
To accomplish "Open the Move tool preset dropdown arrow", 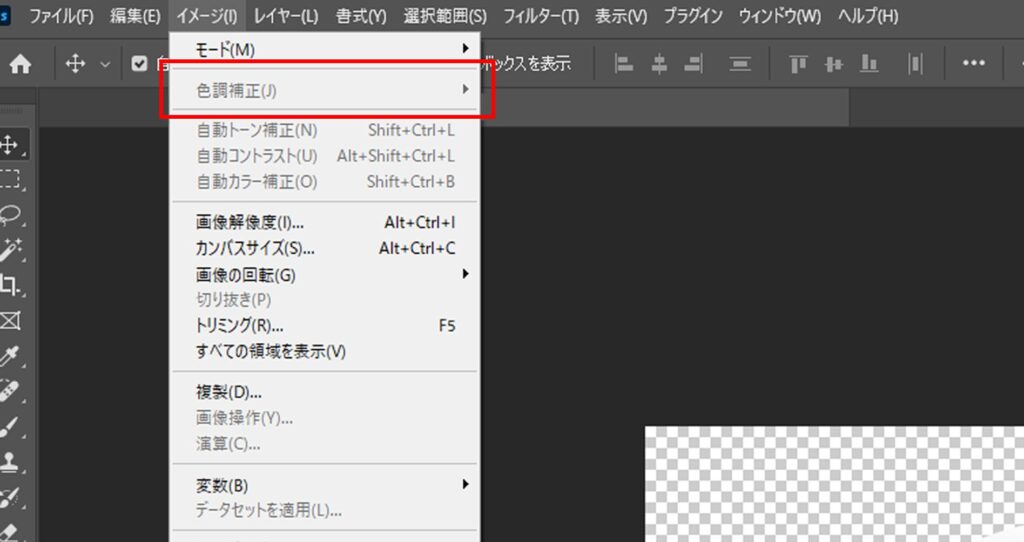I will point(105,64).
